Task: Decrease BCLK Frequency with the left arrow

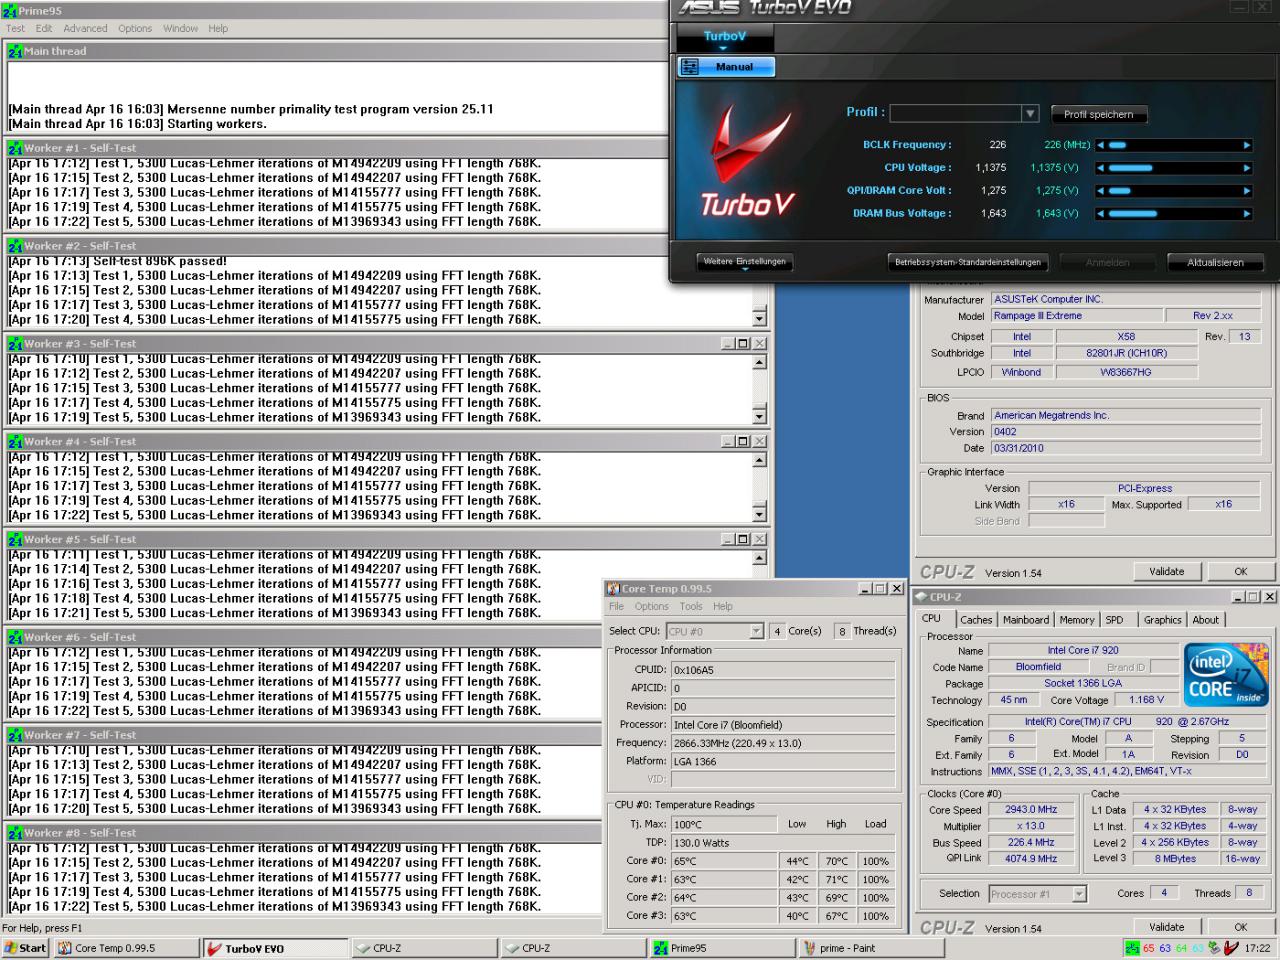Action: click(1101, 145)
